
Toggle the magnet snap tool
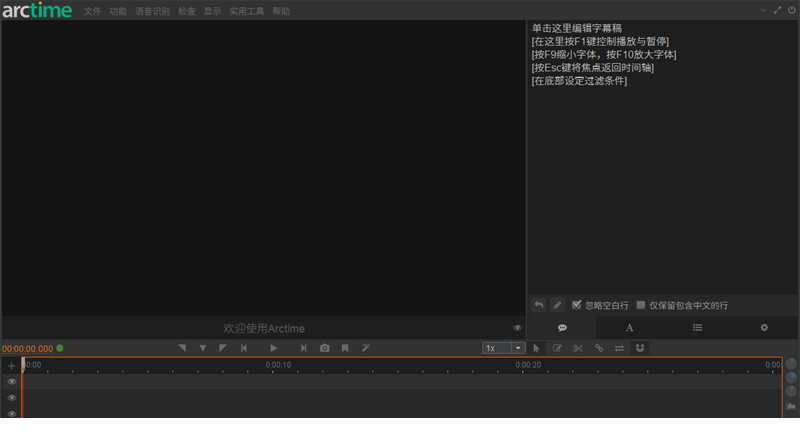click(640, 348)
